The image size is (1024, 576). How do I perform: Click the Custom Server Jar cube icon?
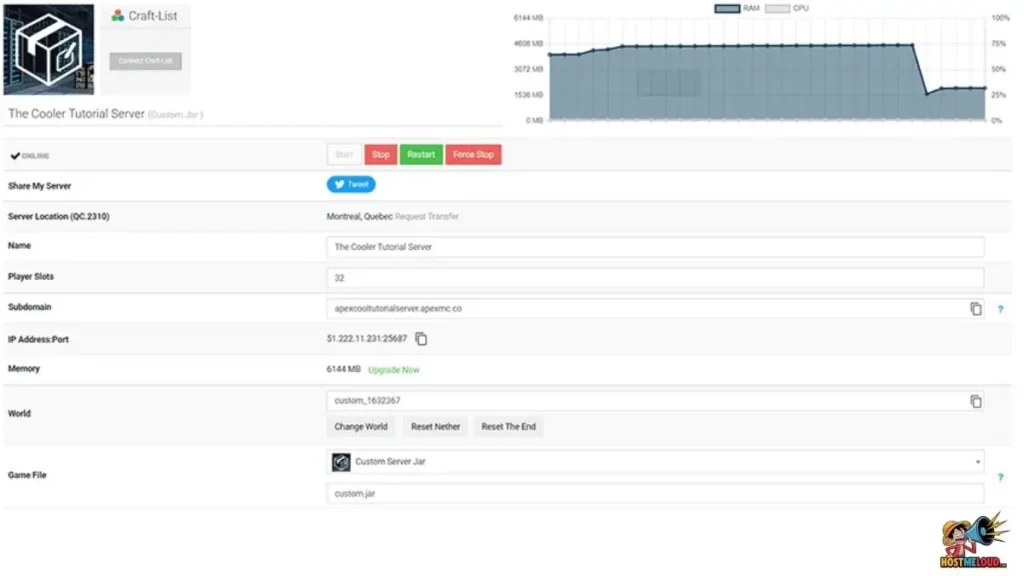coord(339,462)
